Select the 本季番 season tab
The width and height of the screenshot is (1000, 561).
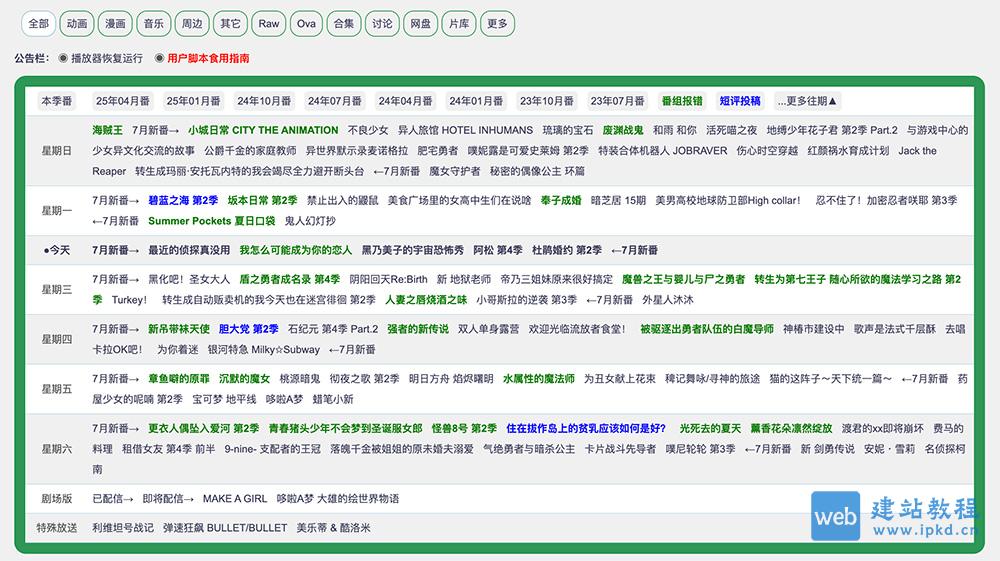(57, 101)
